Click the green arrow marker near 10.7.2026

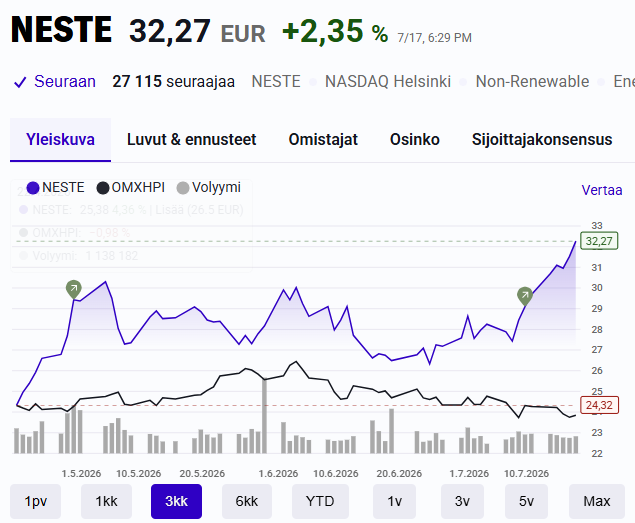[x=525, y=296]
